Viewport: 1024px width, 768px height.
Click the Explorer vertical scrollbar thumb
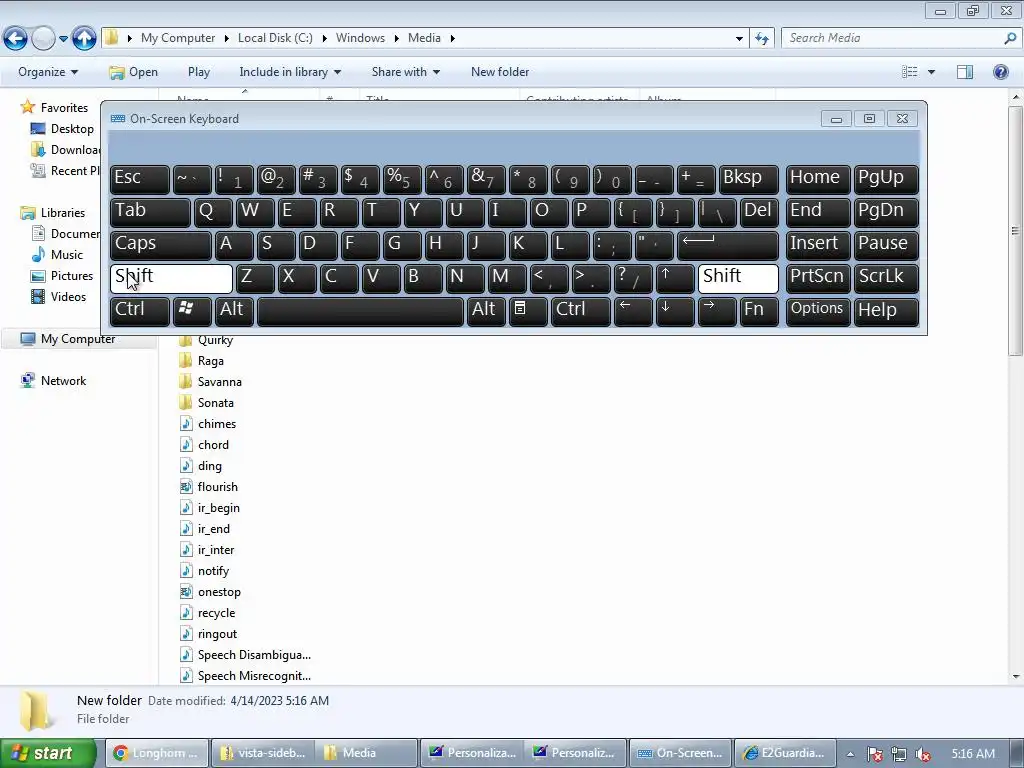1014,230
